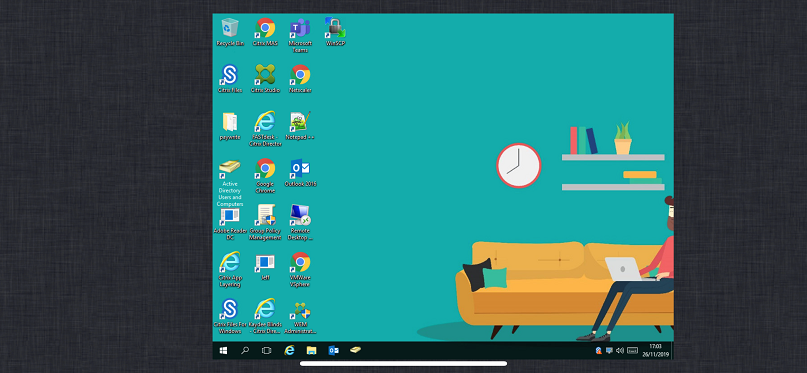Select the paywrite folder icon
The height and width of the screenshot is (373, 807).
230,126
